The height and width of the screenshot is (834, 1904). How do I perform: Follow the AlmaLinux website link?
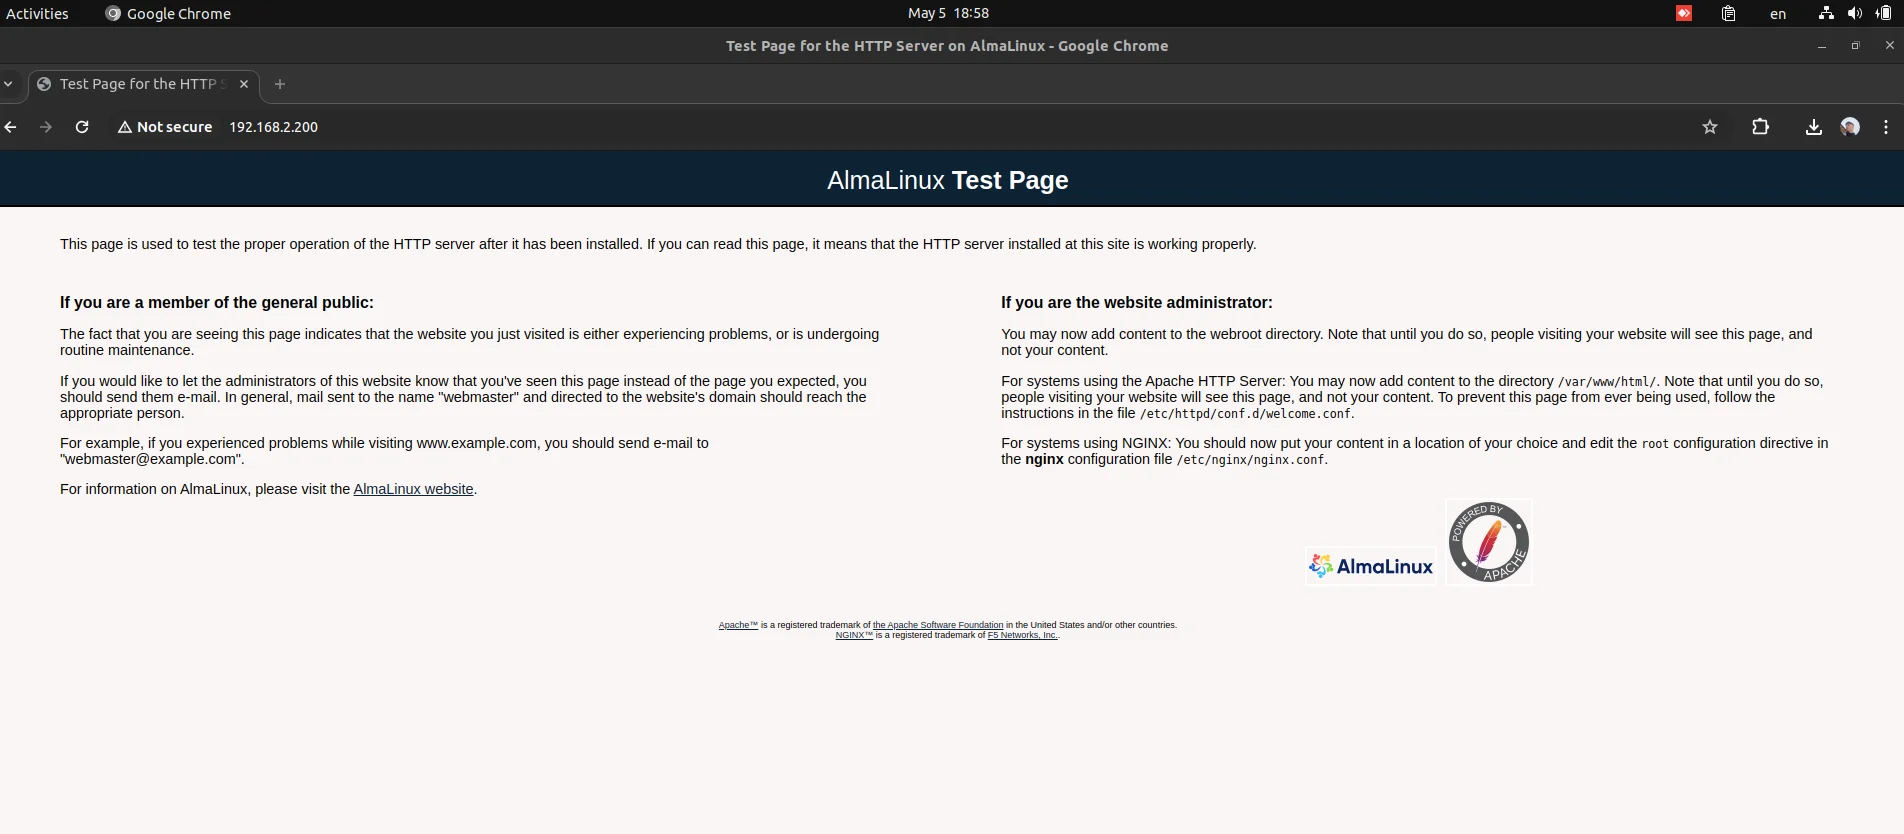tap(413, 489)
